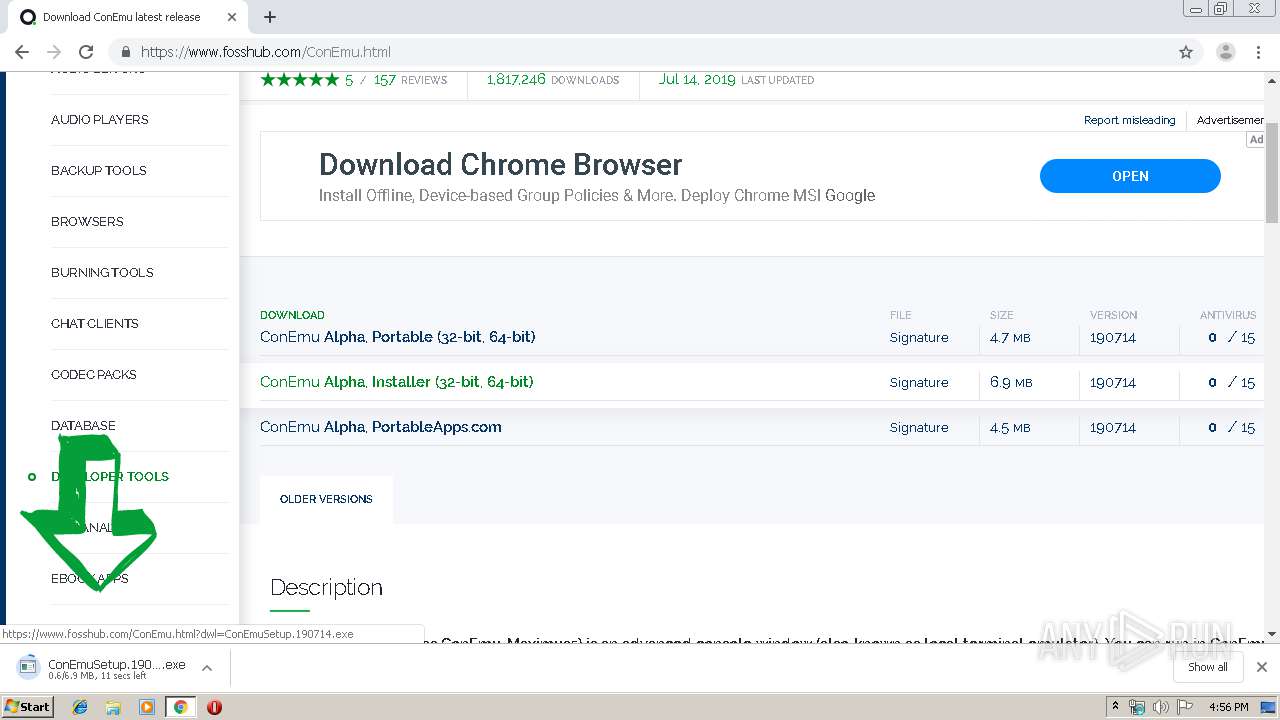Close the downloads bar
The width and height of the screenshot is (1280, 720).
click(x=1262, y=667)
